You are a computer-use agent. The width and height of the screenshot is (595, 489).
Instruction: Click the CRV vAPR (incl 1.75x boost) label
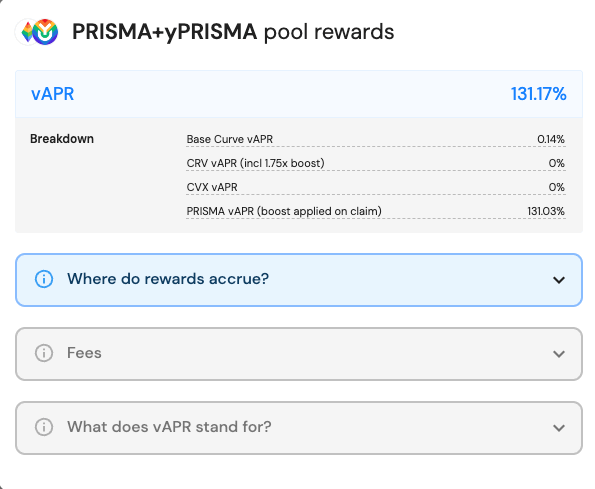click(x=255, y=163)
